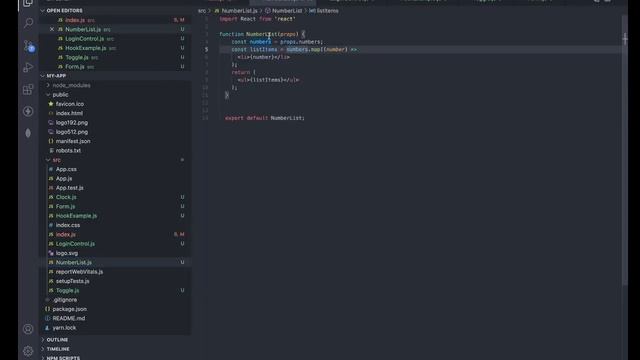Open the Accounts icon in activity bar
The height and width of the screenshot is (360, 640).
[x=28, y=329]
